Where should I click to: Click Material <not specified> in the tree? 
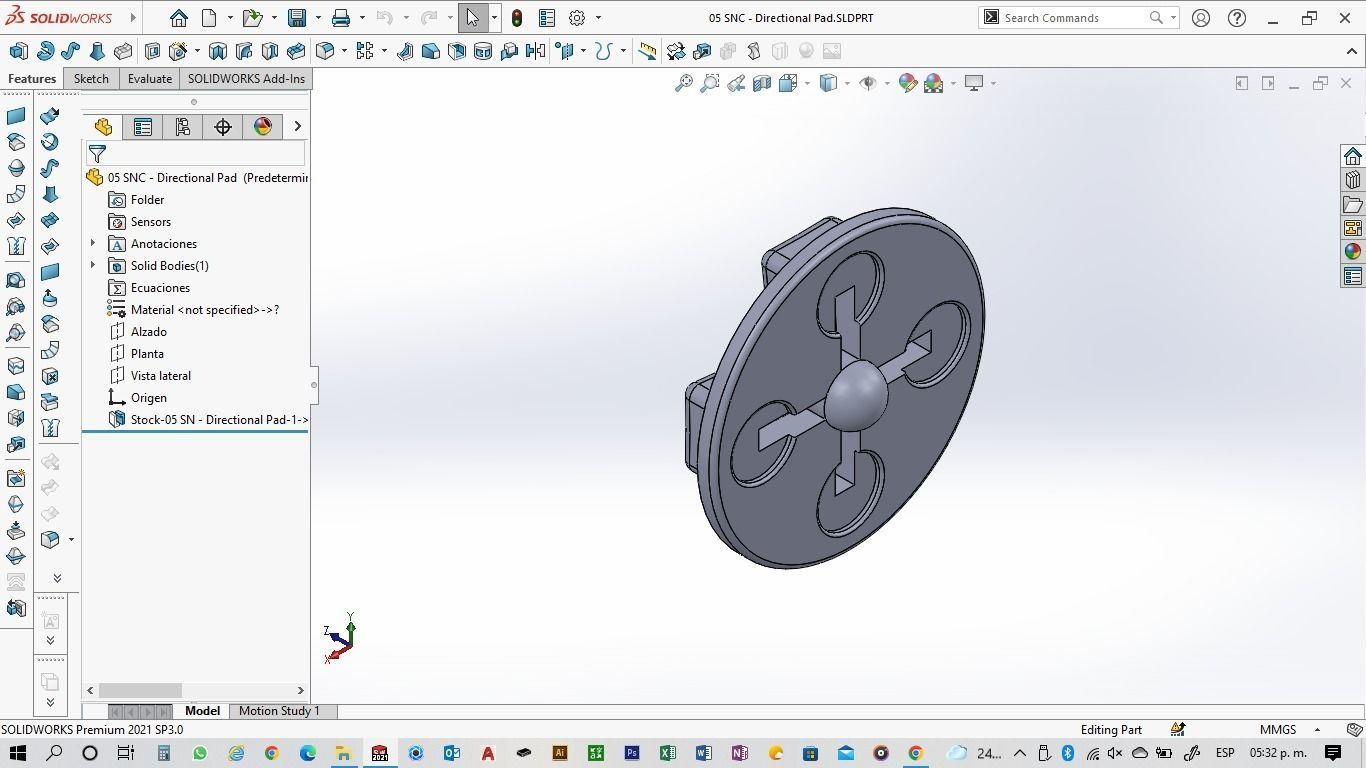coord(205,310)
